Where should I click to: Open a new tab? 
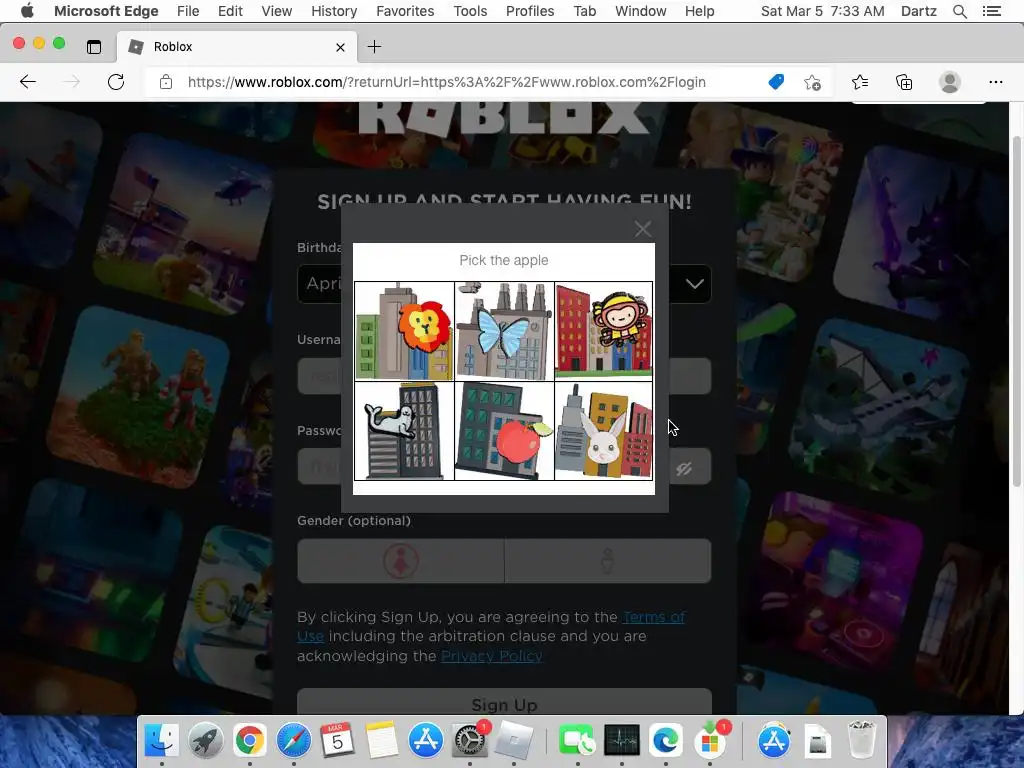(x=374, y=47)
